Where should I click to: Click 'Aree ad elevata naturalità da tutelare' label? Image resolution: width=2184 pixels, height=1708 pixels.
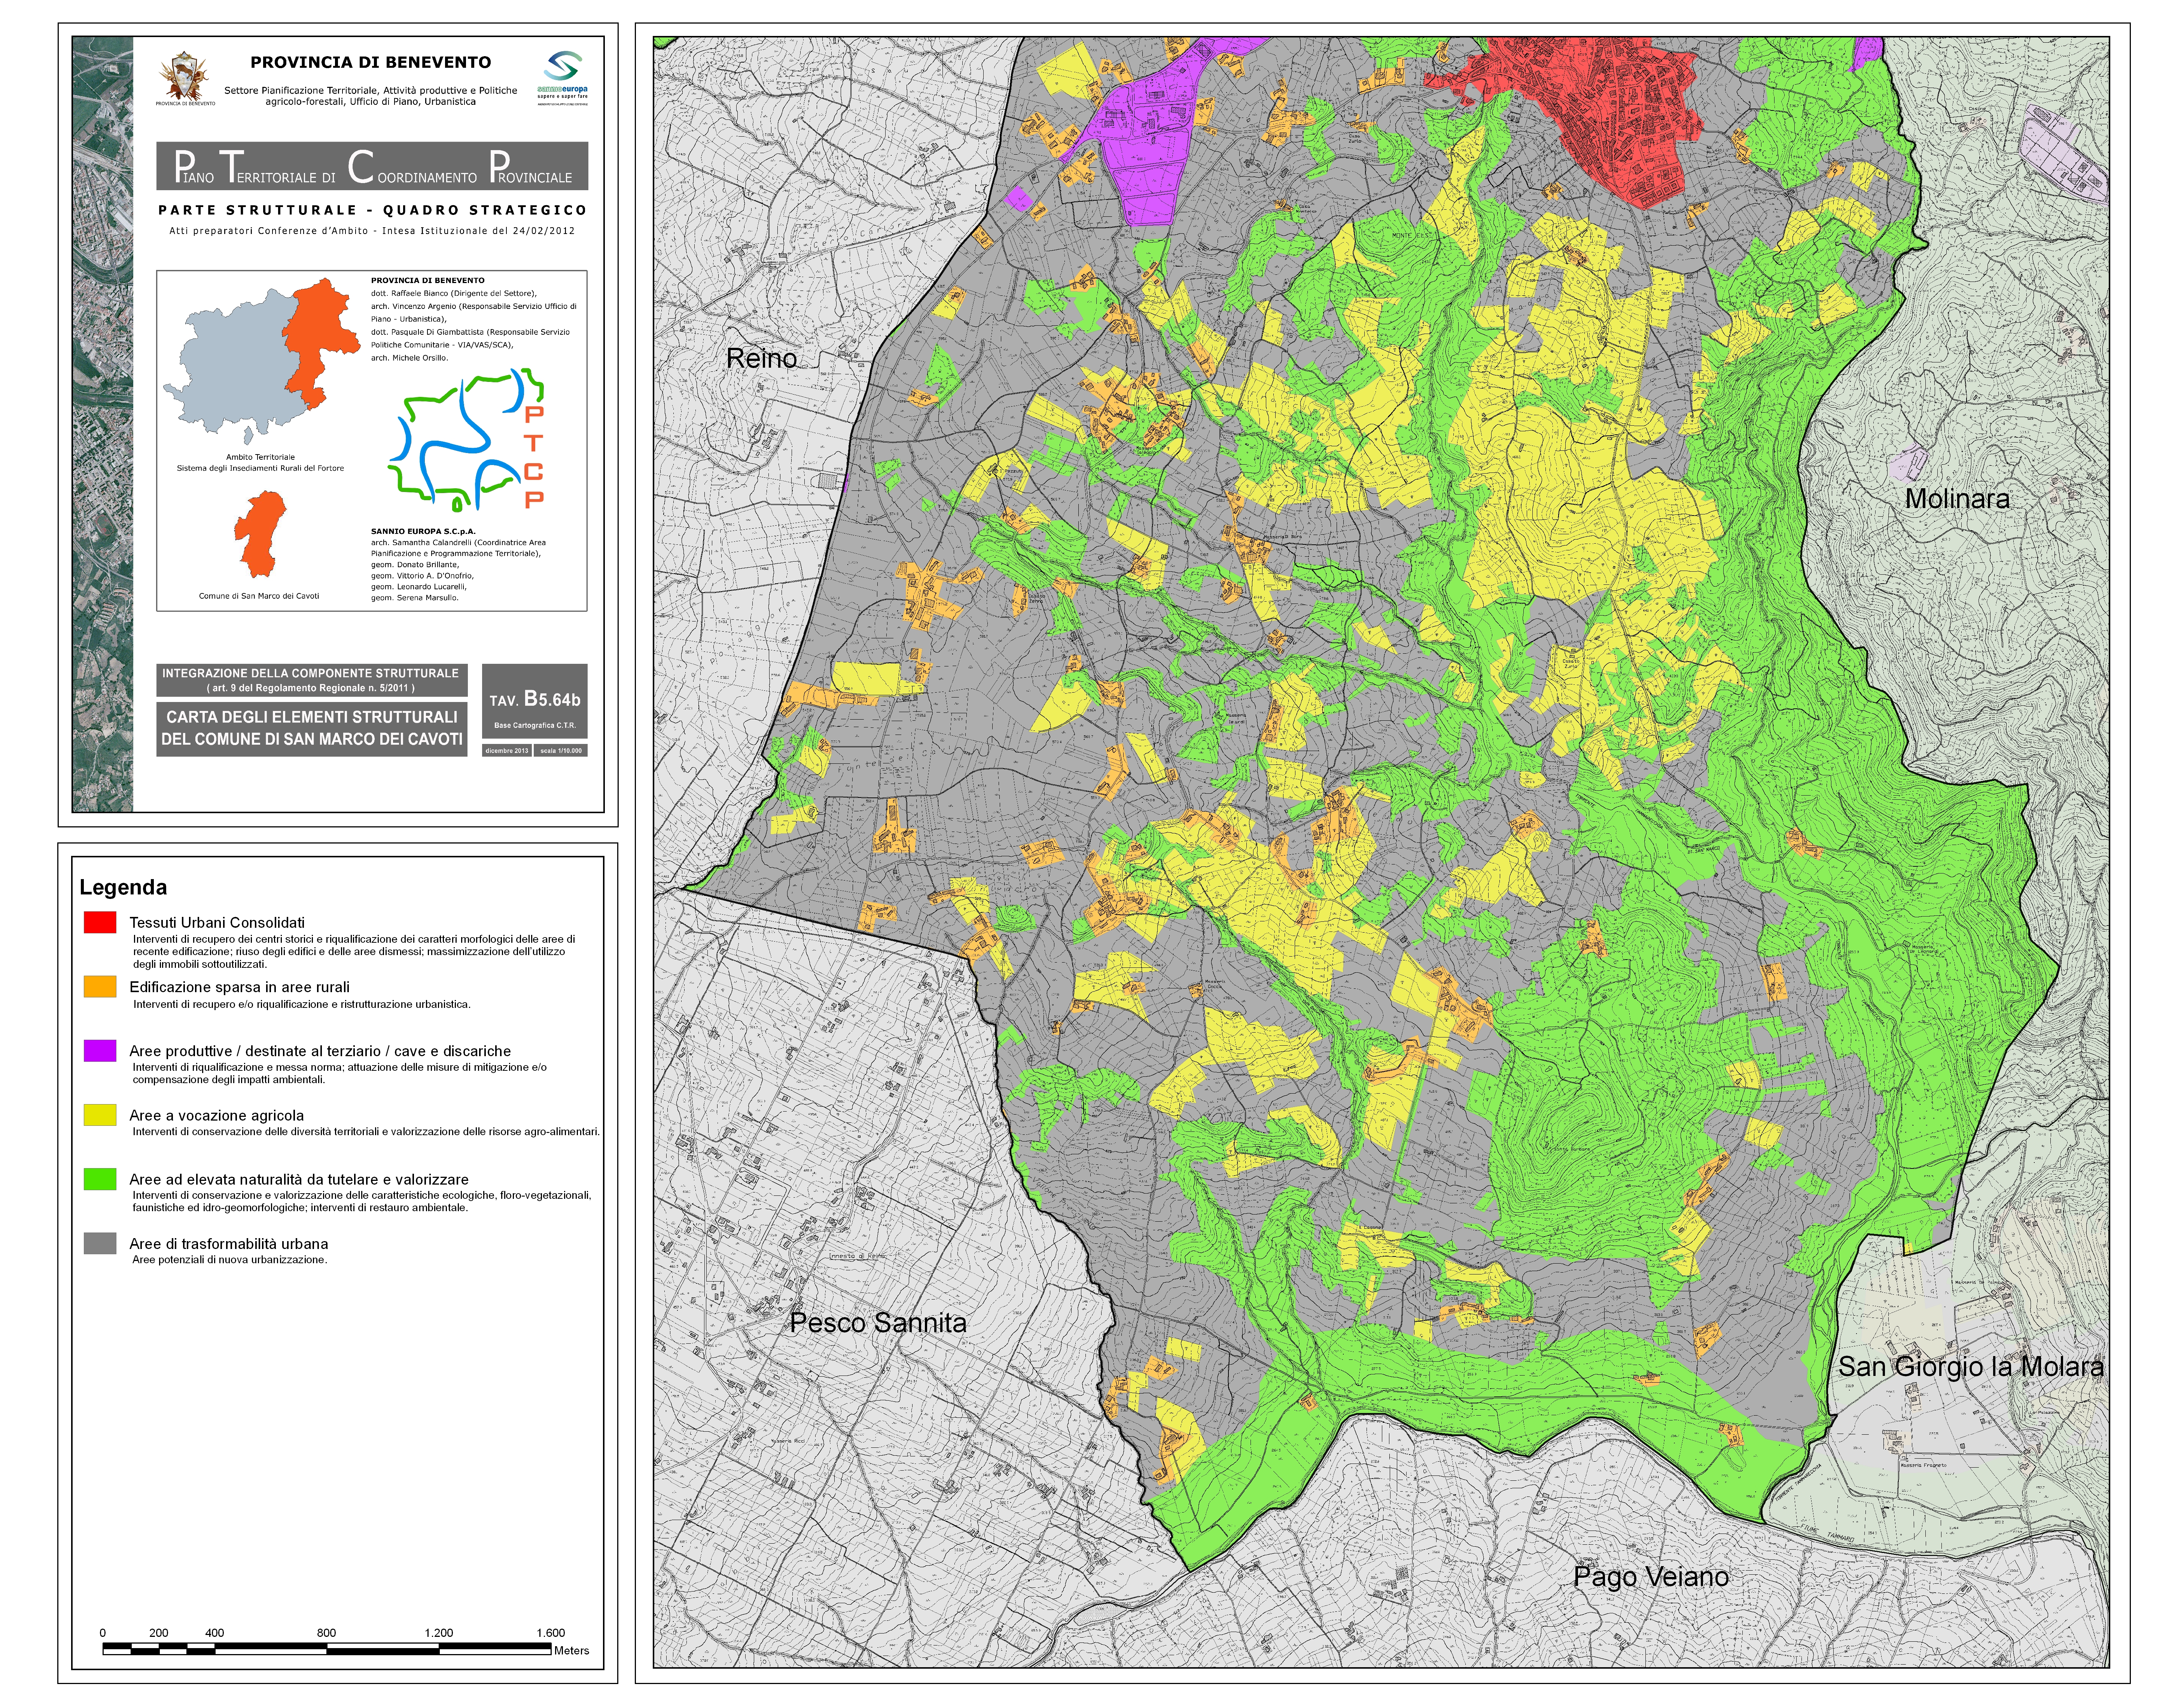299,1180
